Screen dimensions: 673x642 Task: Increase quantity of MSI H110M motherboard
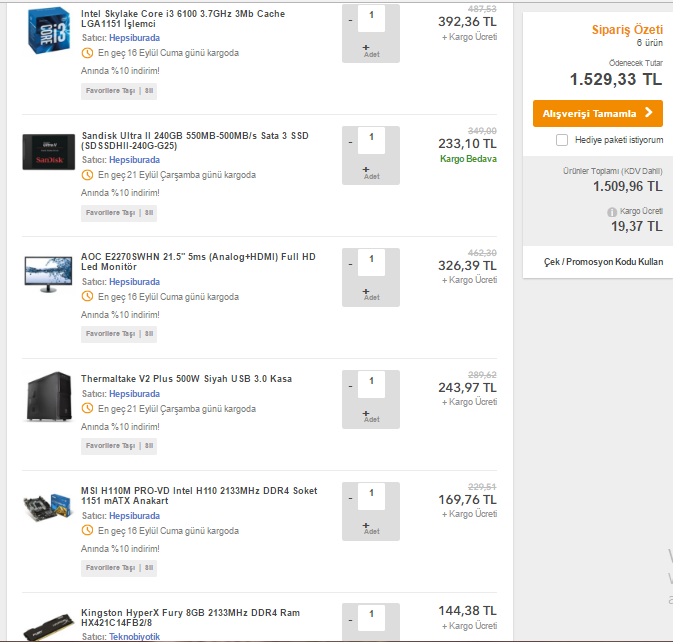click(x=365, y=524)
